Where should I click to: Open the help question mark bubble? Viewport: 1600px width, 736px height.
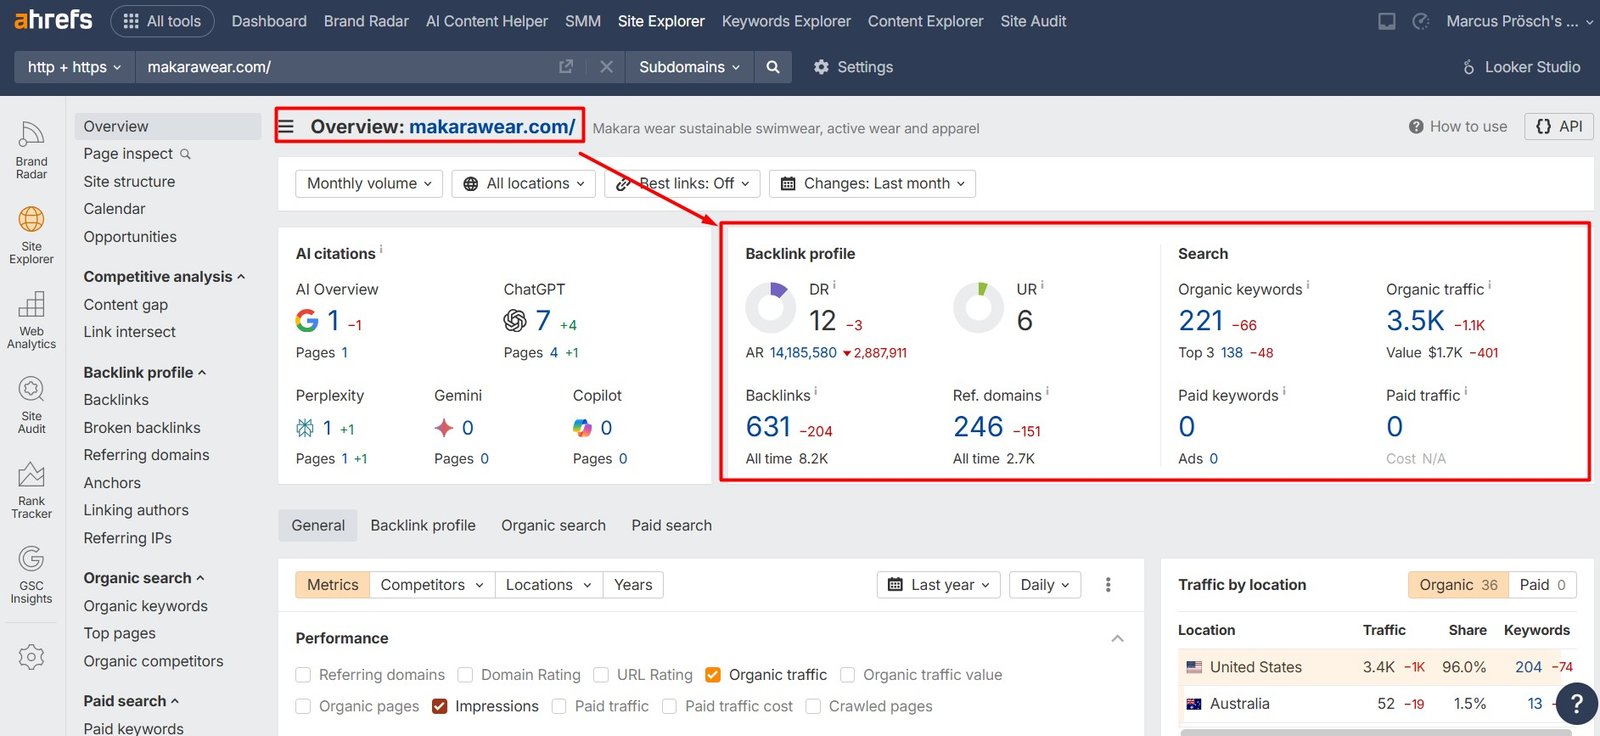[1577, 704]
